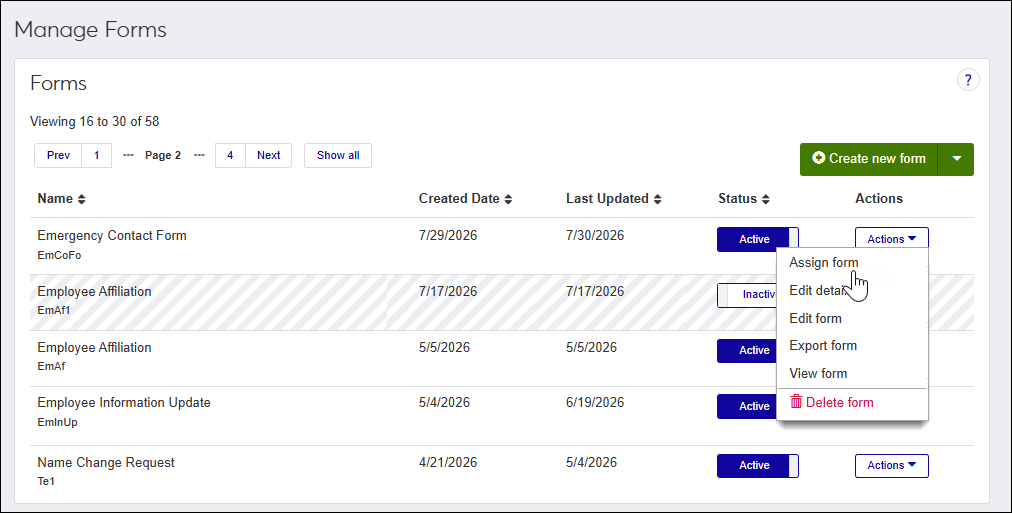Click the Show all button

pos(338,156)
